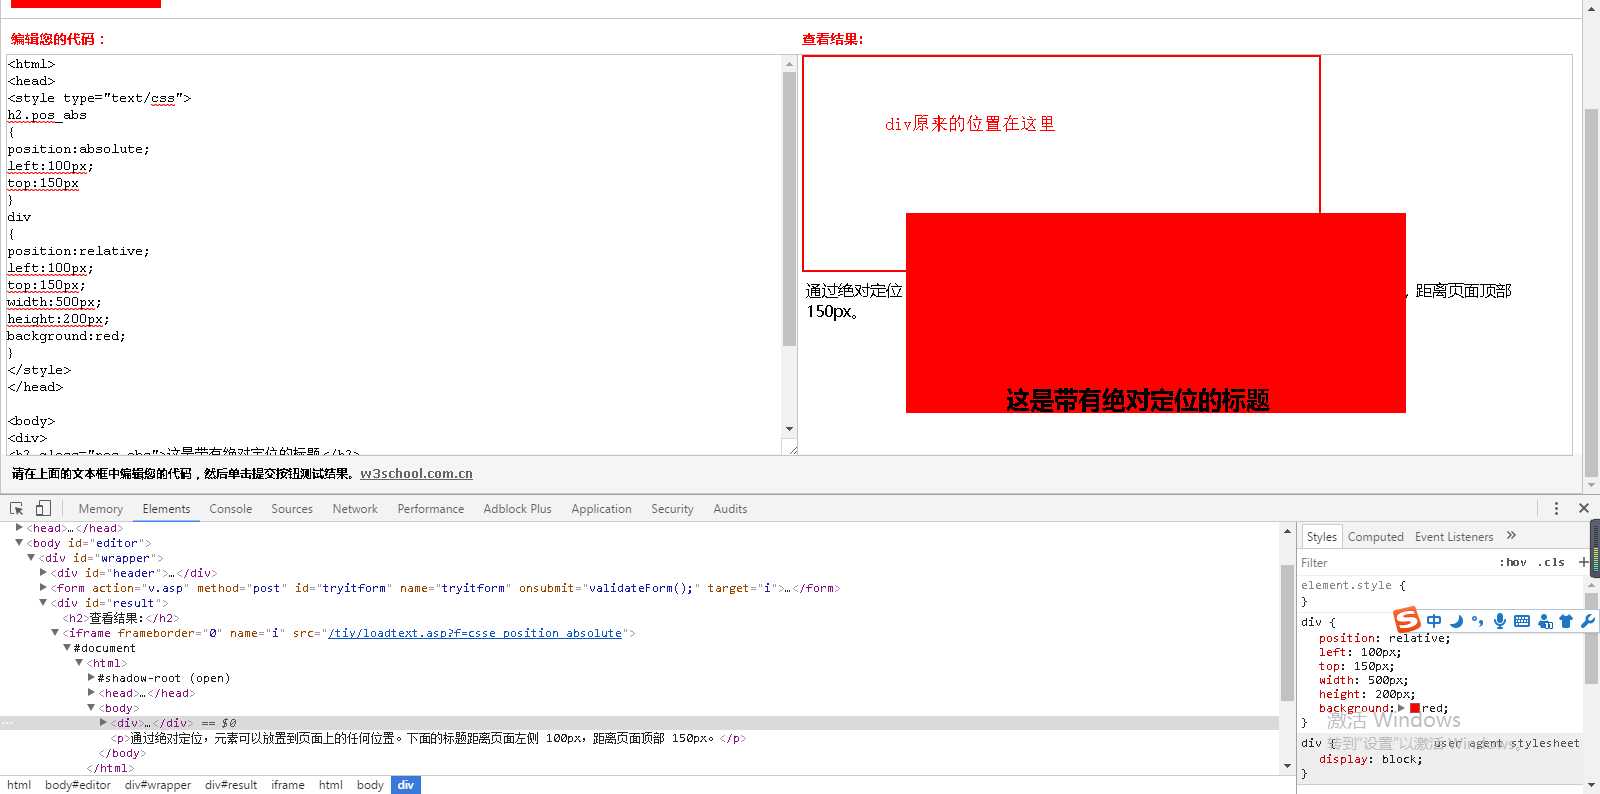Click Elements panel scrollbar down arrow
Screen dimensions: 1600x794
click(1288, 767)
